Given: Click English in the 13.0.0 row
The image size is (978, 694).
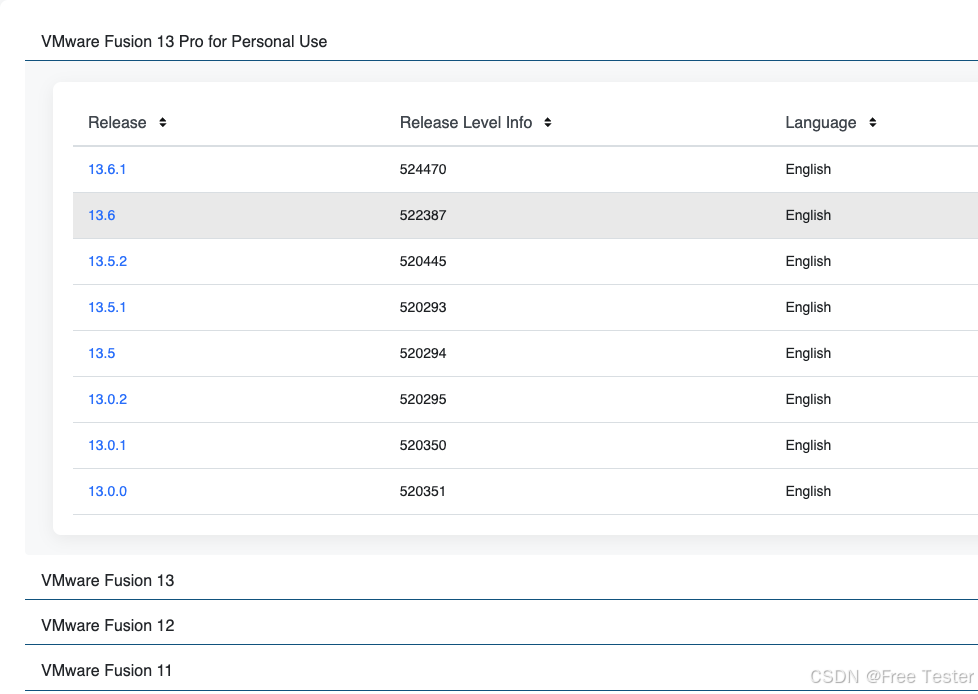Looking at the screenshot, I should (x=808, y=492).
